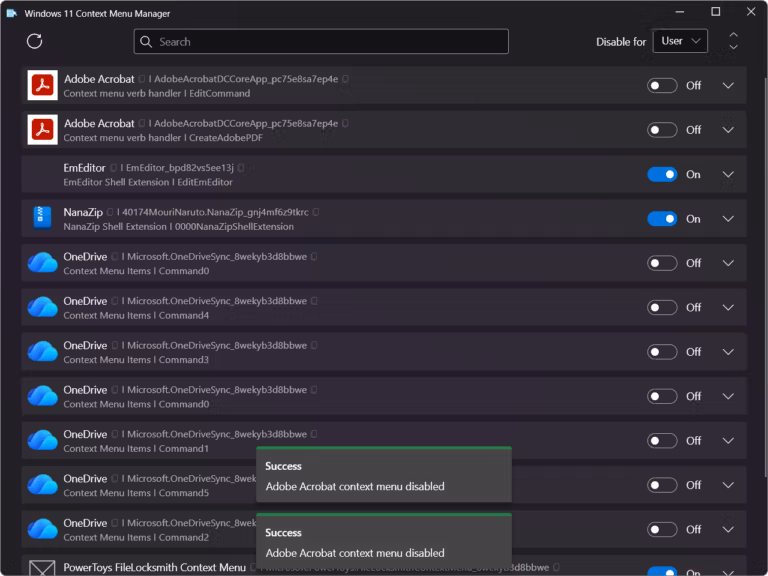The height and width of the screenshot is (576, 768).
Task: Click the upper Success notification toast
Action: [x=384, y=474]
